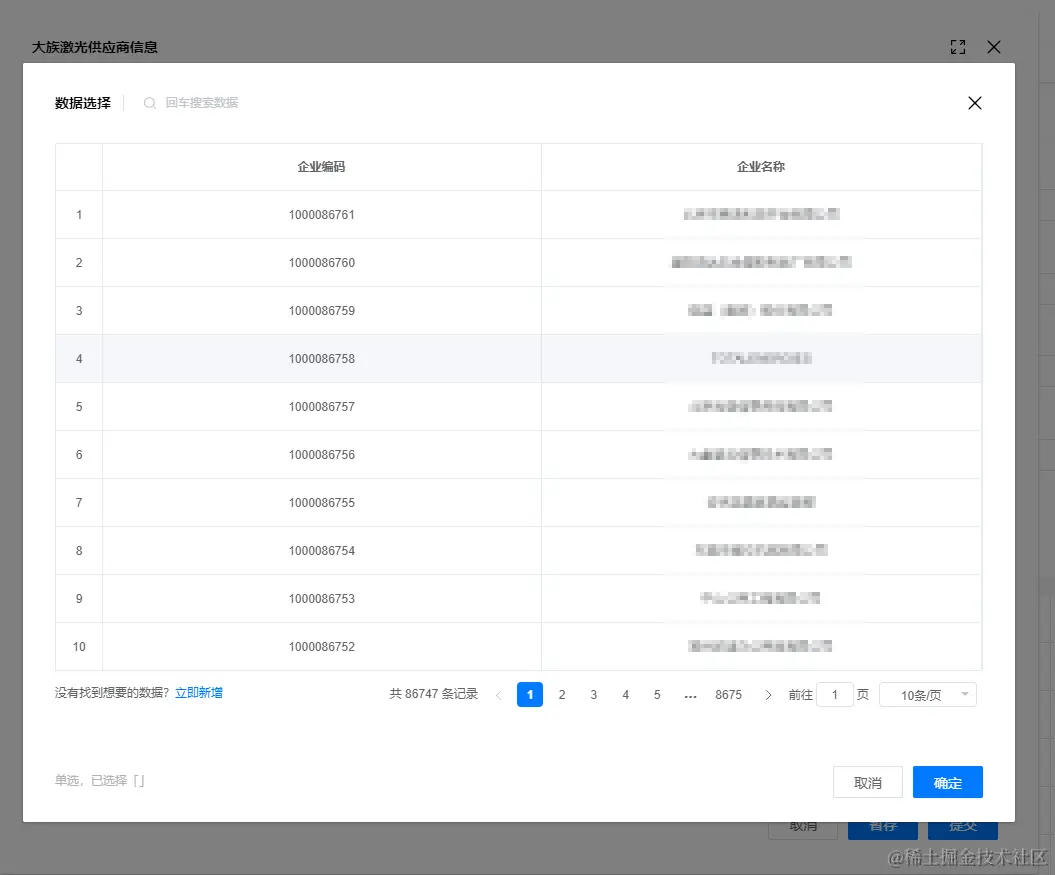Viewport: 1055px width, 875px height.
Task: Click the 立即新增 link
Action: 198,693
